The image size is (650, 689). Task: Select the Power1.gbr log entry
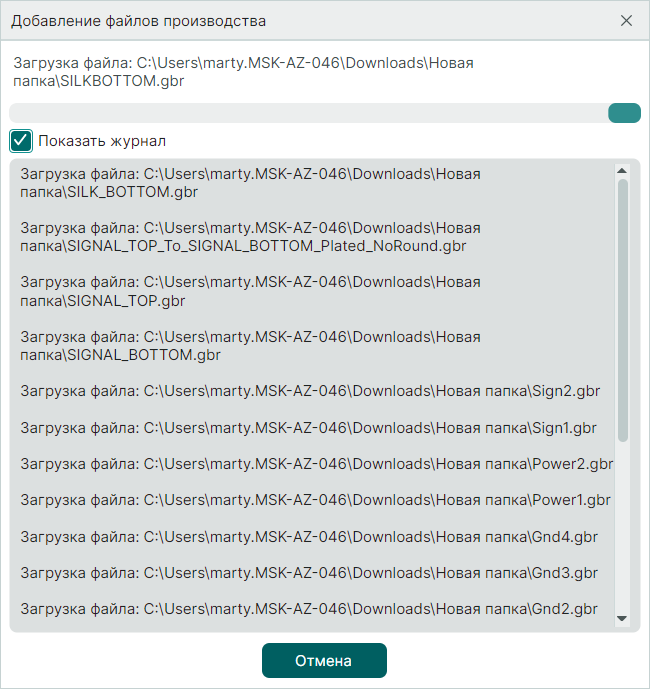pyautogui.click(x=316, y=500)
